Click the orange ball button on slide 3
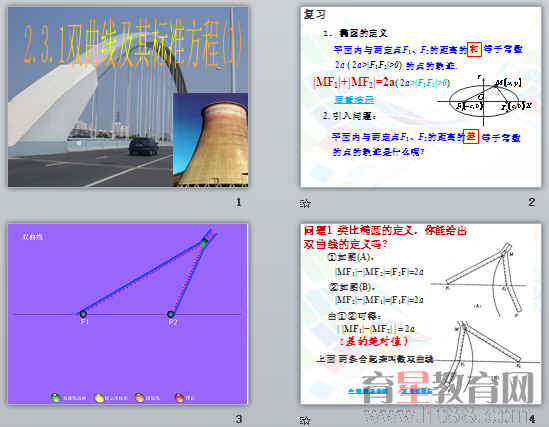This screenshot has width=549, height=427. click(140, 398)
